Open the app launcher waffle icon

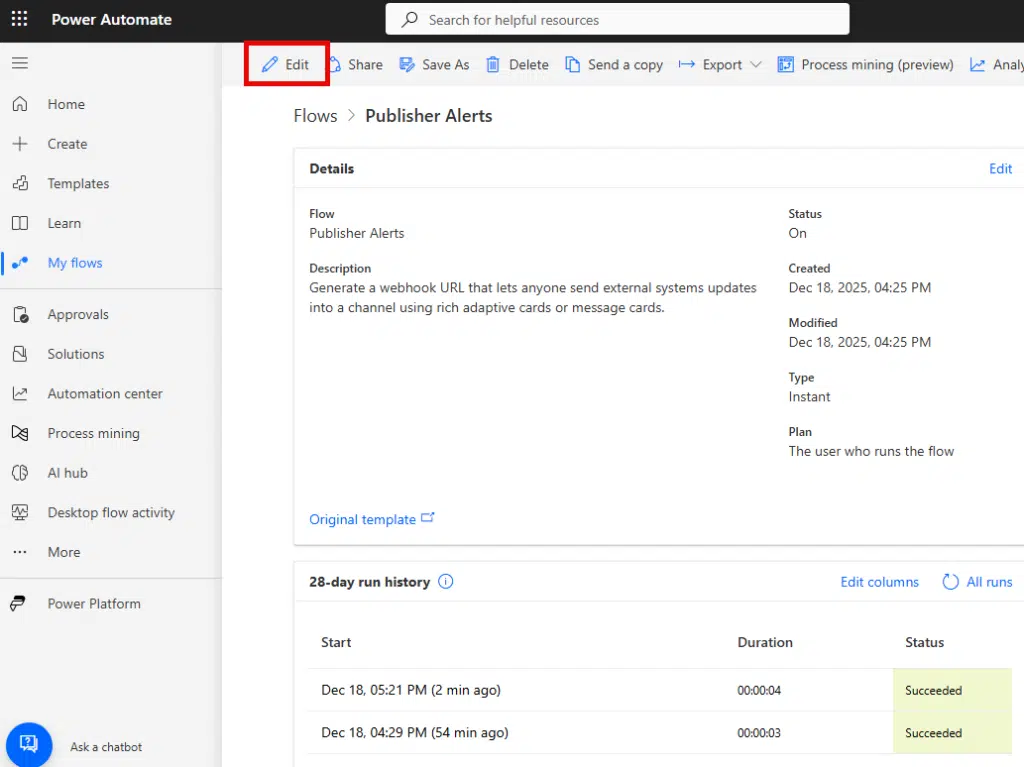pos(19,19)
